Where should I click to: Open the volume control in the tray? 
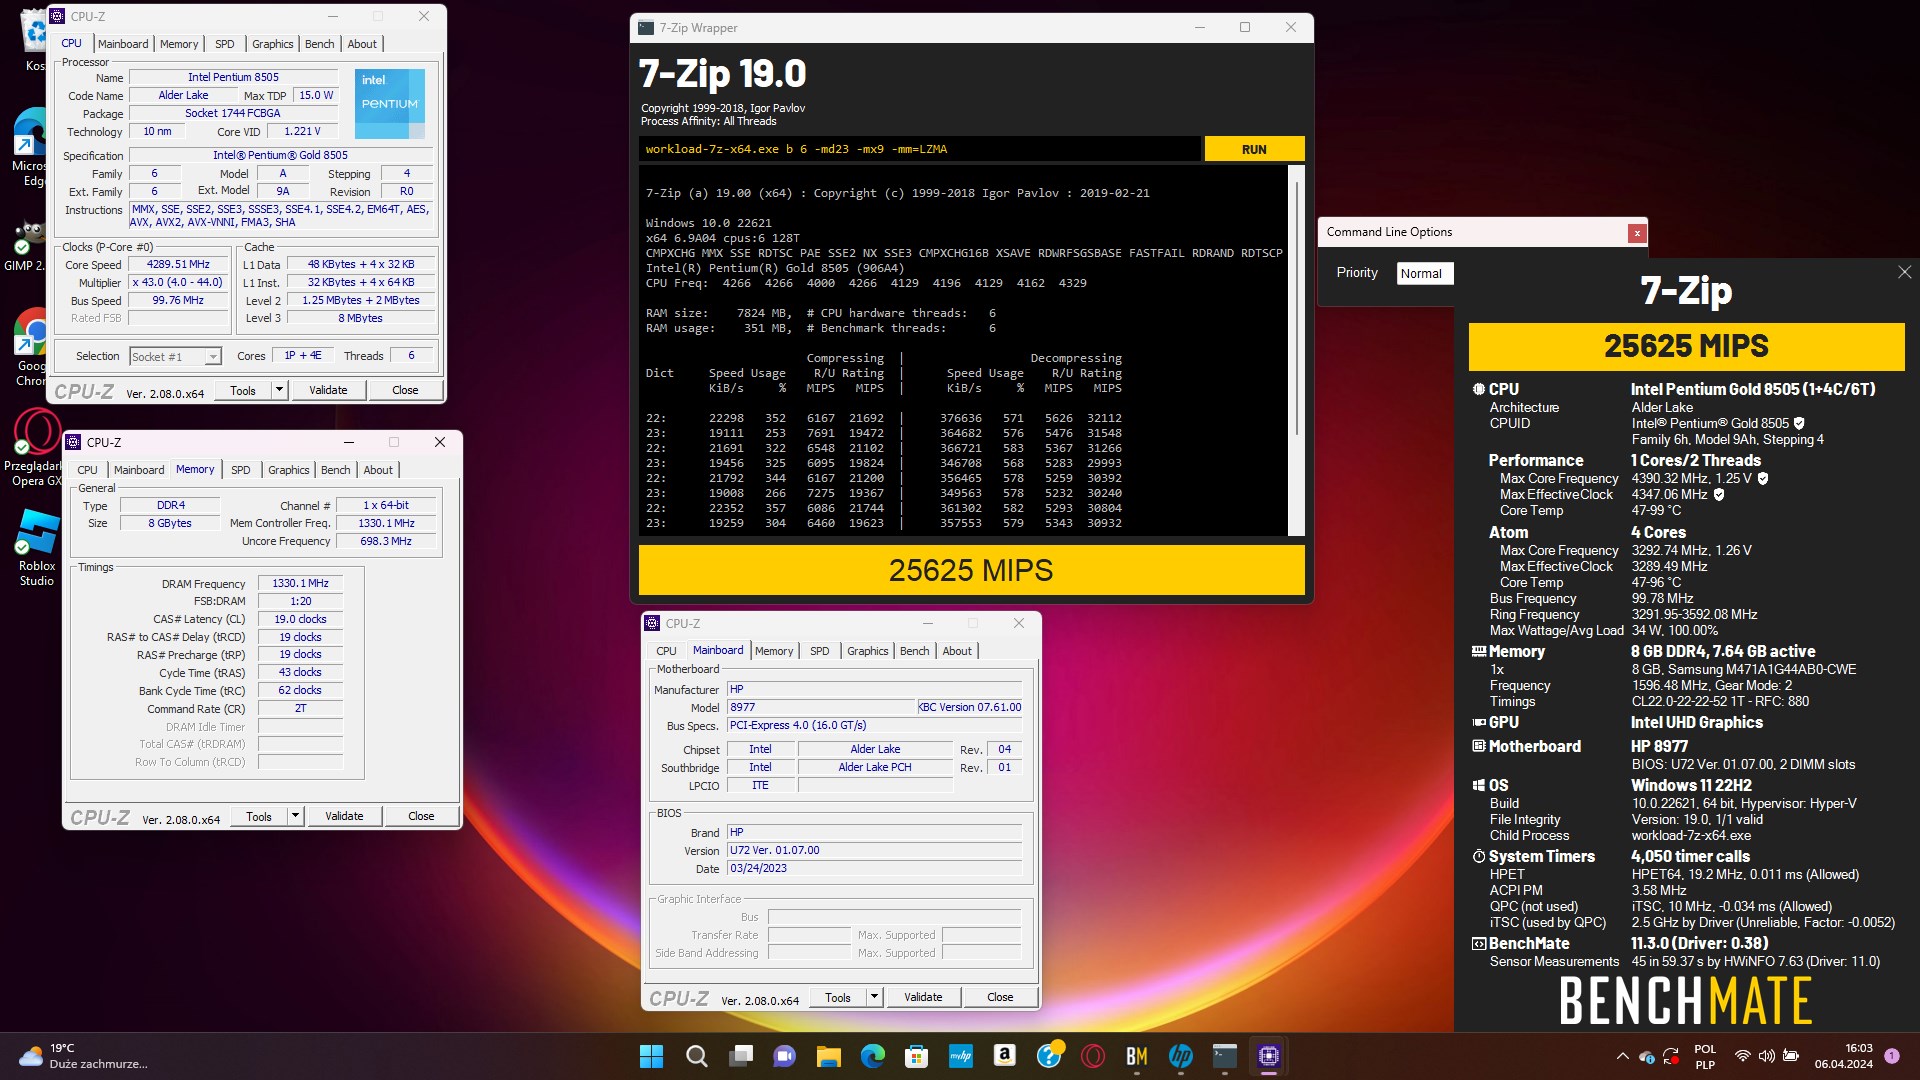1767,1056
